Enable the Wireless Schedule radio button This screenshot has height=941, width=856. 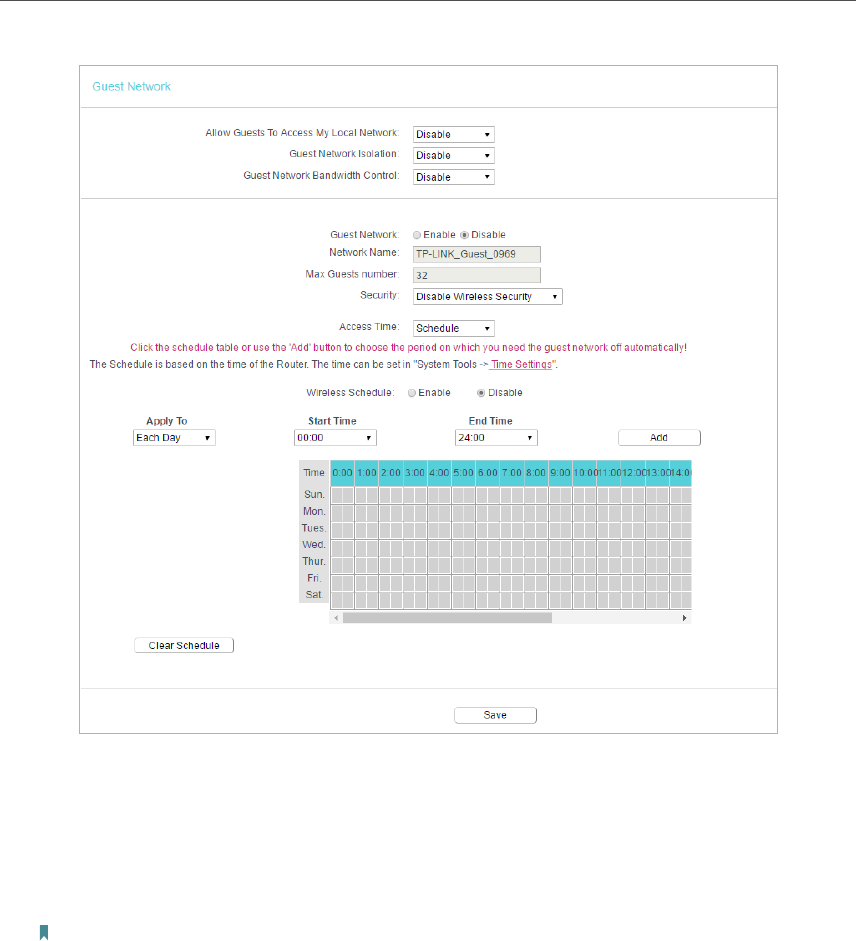pos(412,393)
